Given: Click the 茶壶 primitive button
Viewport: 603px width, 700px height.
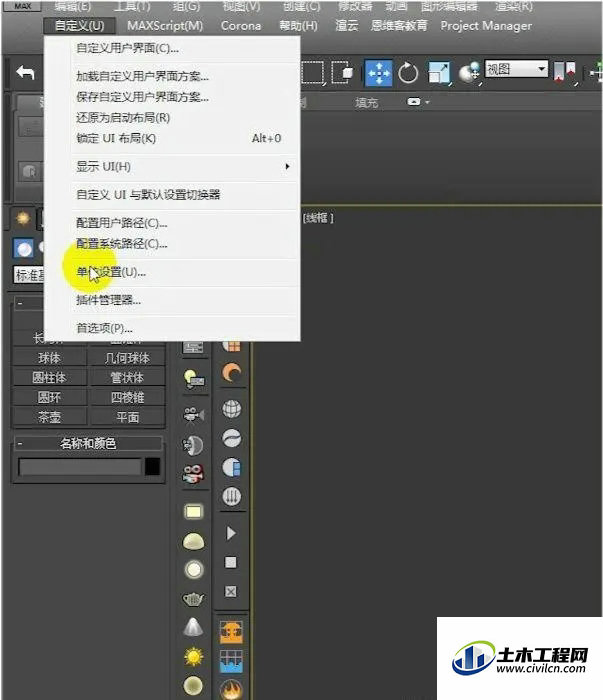Looking at the screenshot, I should [x=49, y=417].
